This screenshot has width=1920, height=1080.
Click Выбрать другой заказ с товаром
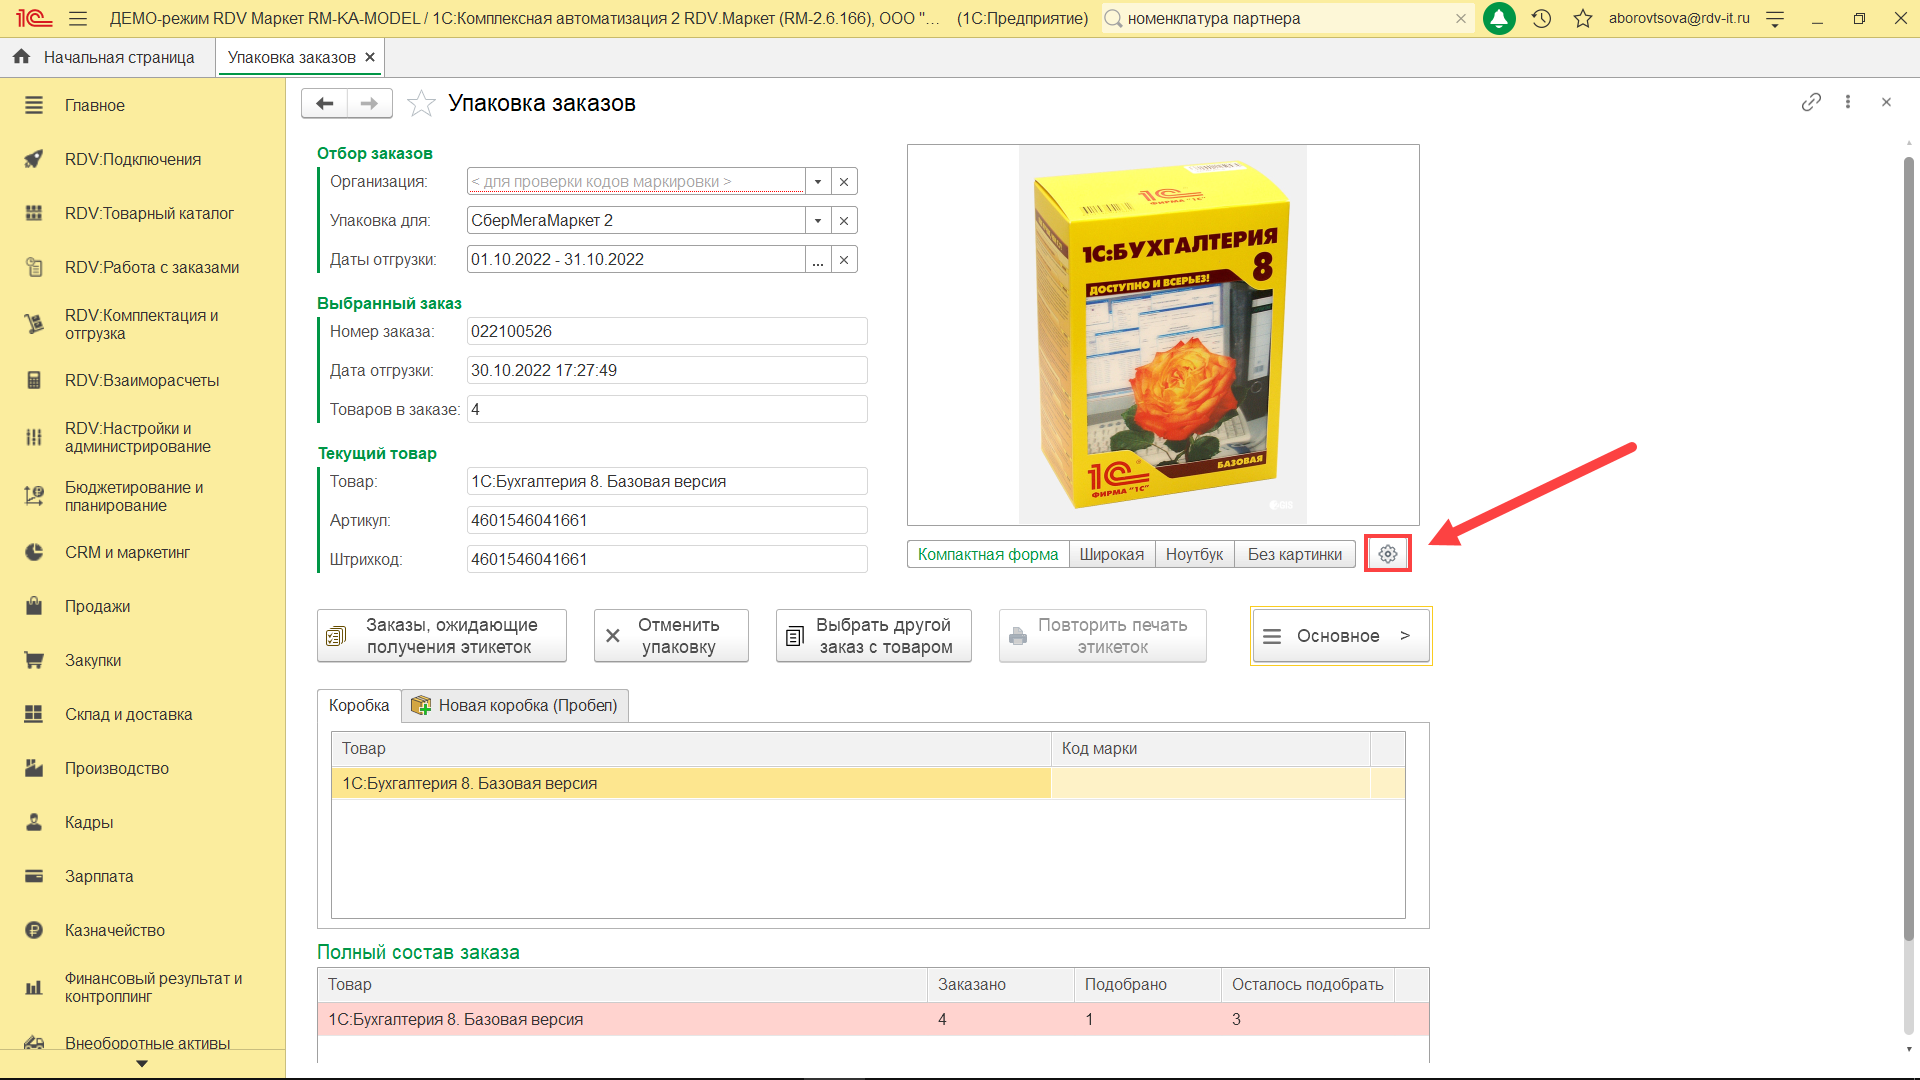(x=873, y=636)
